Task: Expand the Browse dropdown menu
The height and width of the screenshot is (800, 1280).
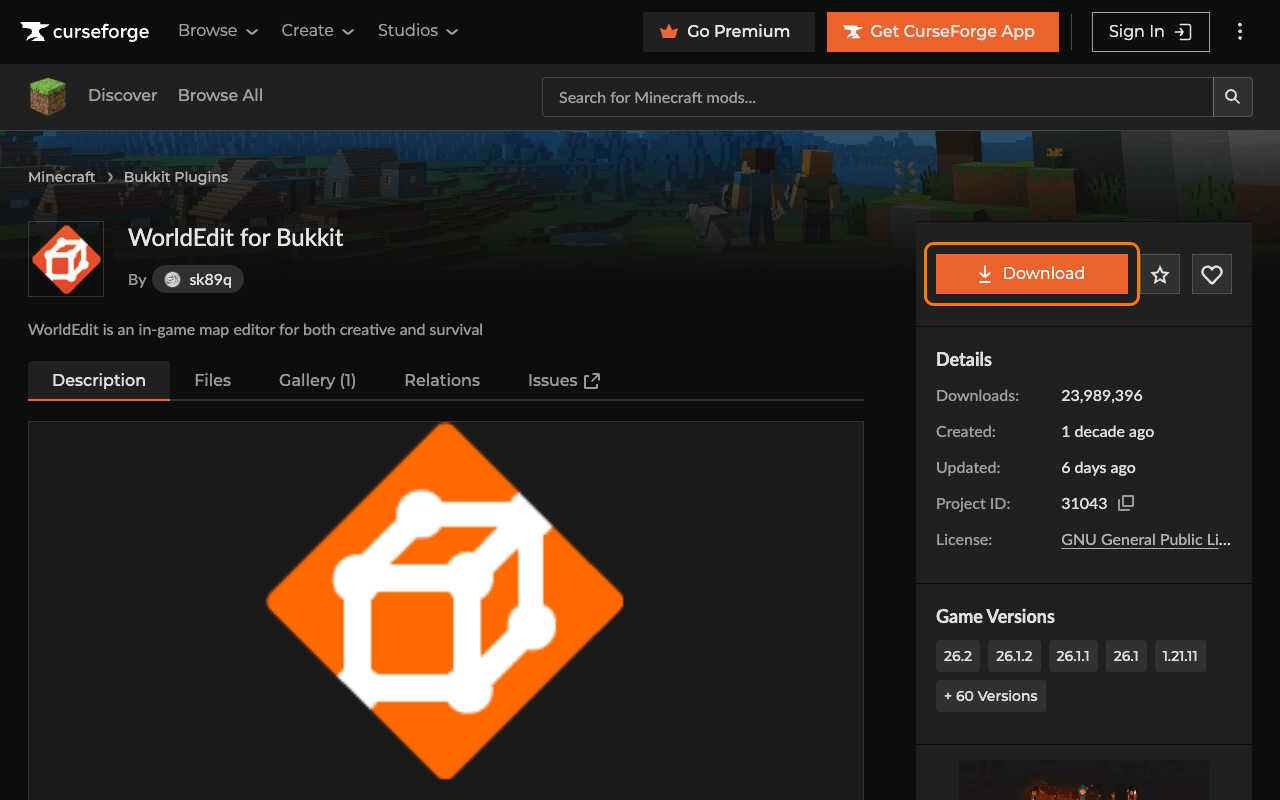Action: pos(218,31)
